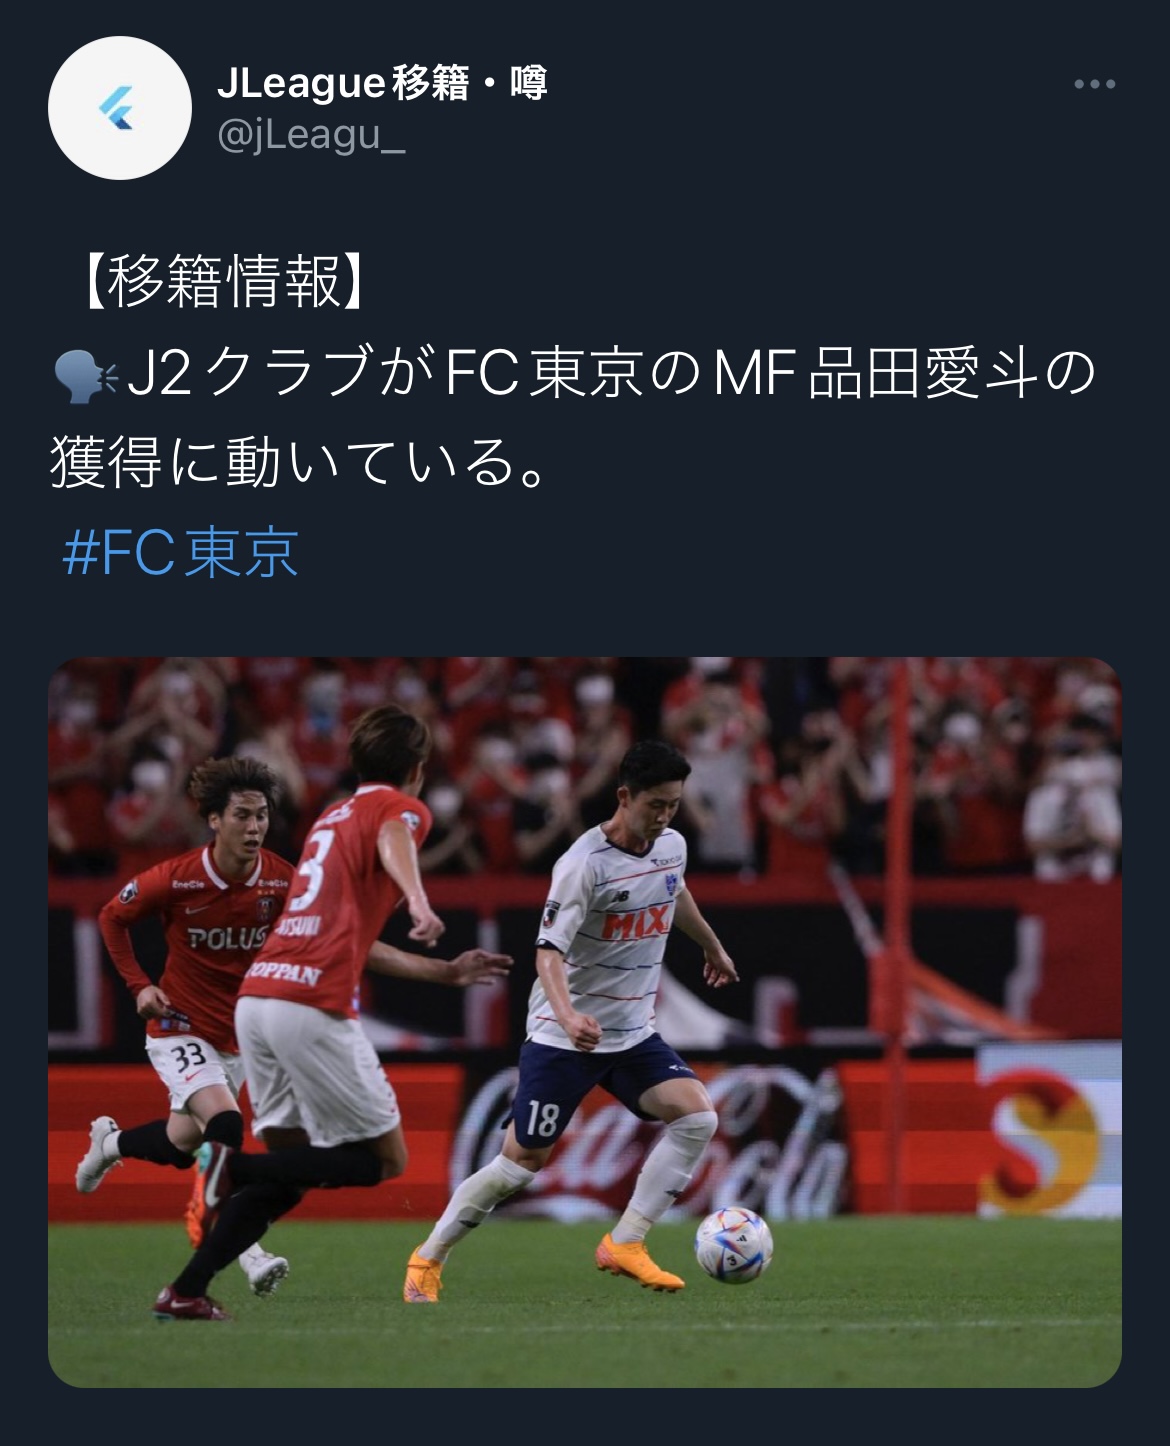Open the three-dot more options menu
This screenshot has height=1446, width=1170.
1094,85
